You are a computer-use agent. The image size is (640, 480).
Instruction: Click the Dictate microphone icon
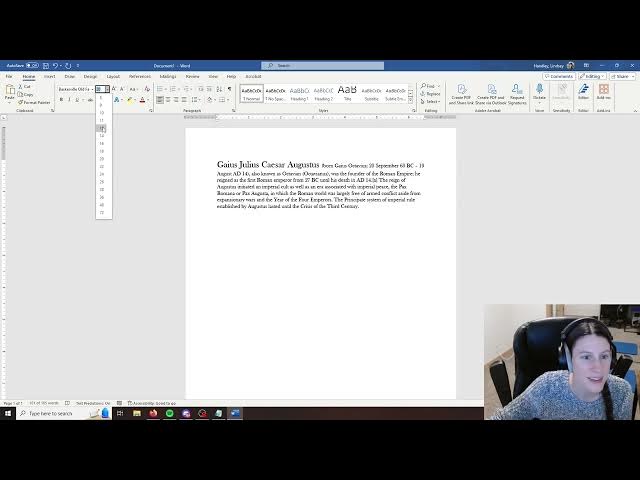pos(539,90)
